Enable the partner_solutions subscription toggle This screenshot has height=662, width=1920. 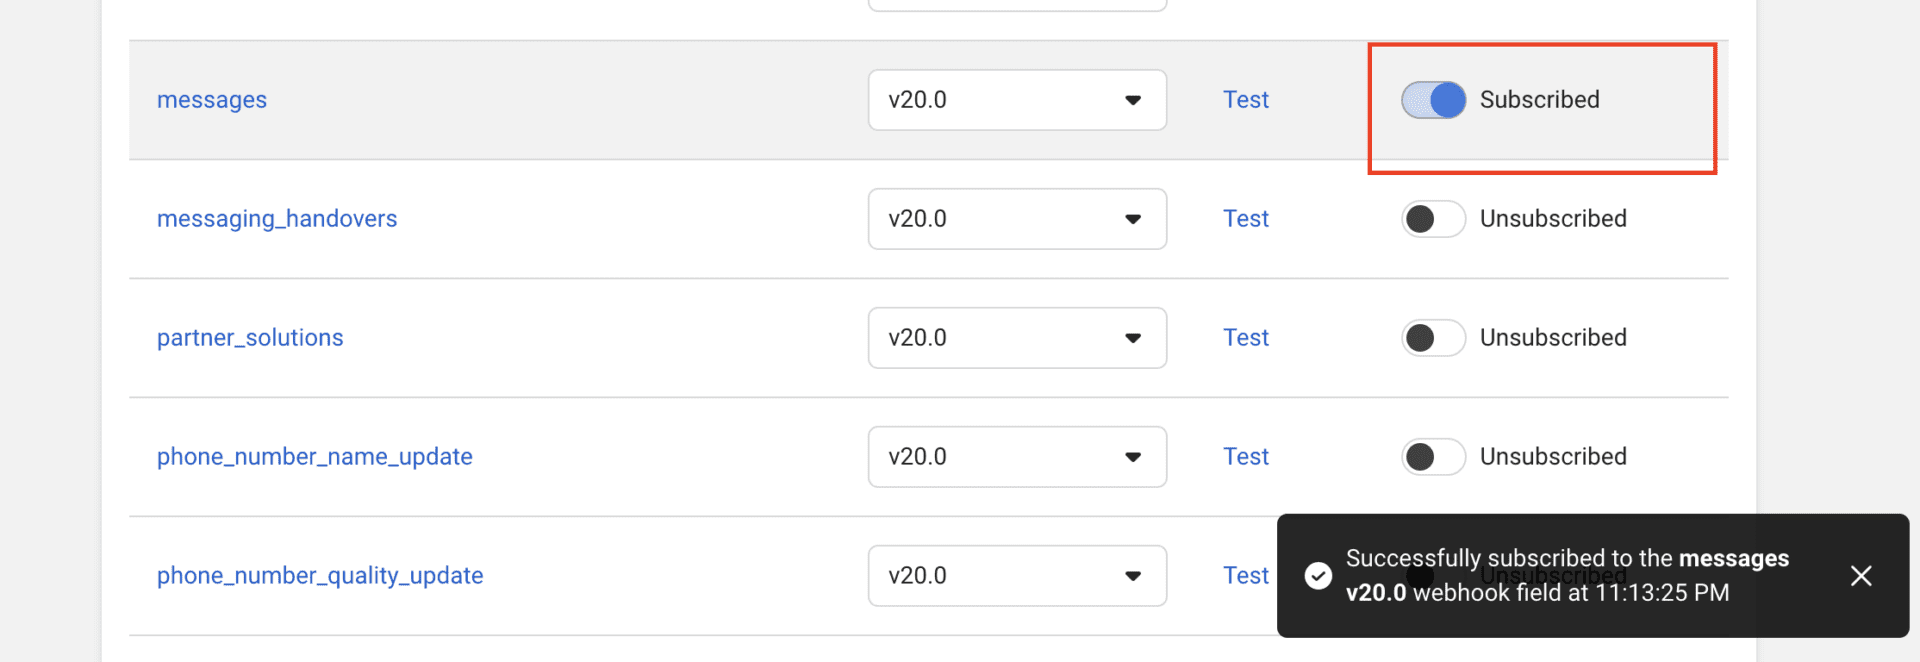click(x=1433, y=338)
